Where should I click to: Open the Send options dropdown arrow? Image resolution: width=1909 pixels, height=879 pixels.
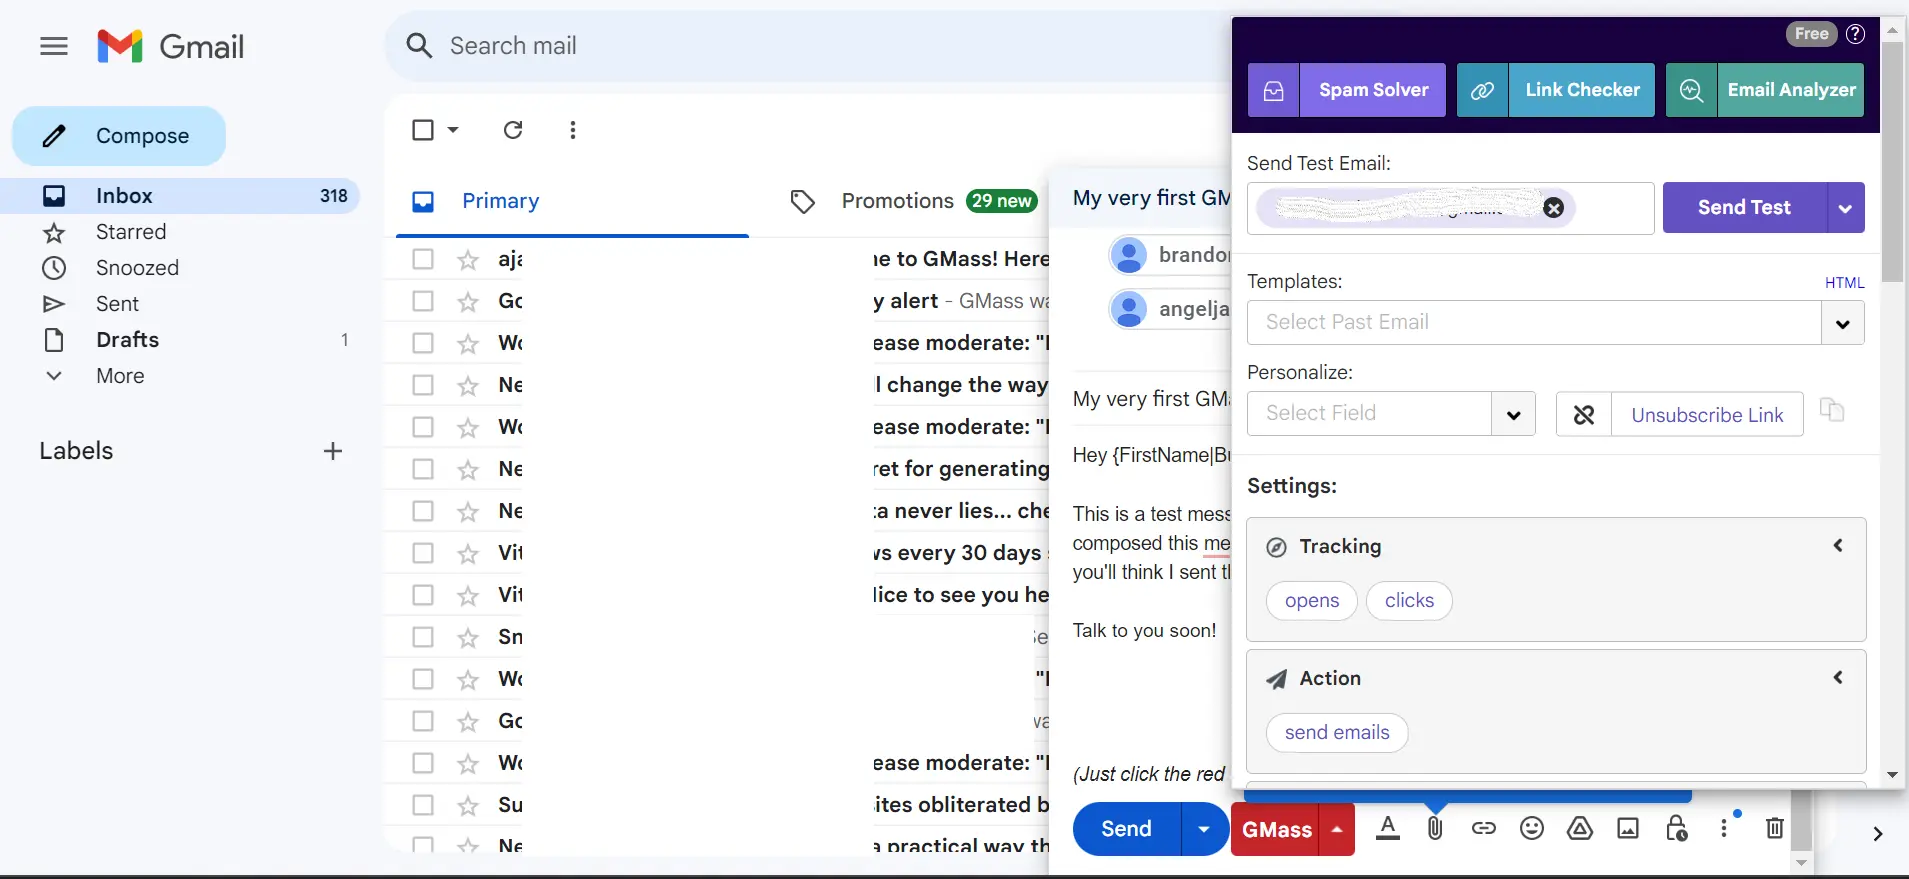coord(1204,829)
